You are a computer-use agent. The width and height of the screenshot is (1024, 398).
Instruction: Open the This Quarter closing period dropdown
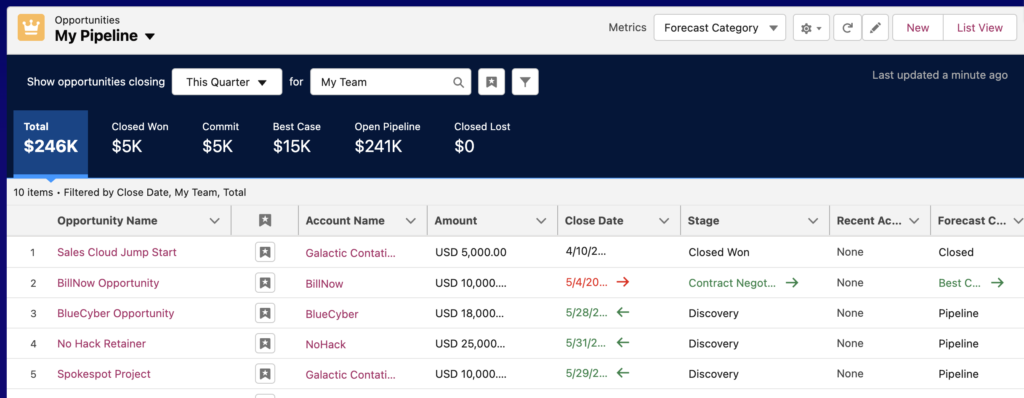(x=227, y=82)
